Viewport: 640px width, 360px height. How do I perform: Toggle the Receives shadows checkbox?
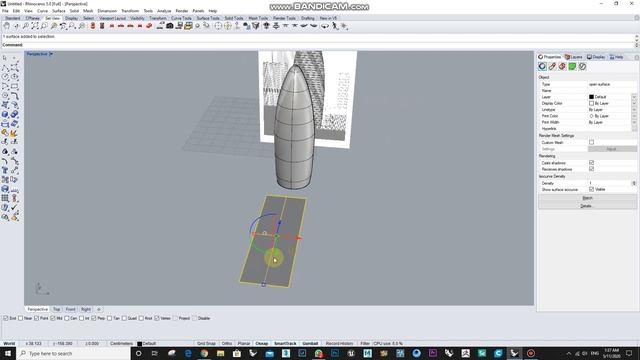coord(591,169)
